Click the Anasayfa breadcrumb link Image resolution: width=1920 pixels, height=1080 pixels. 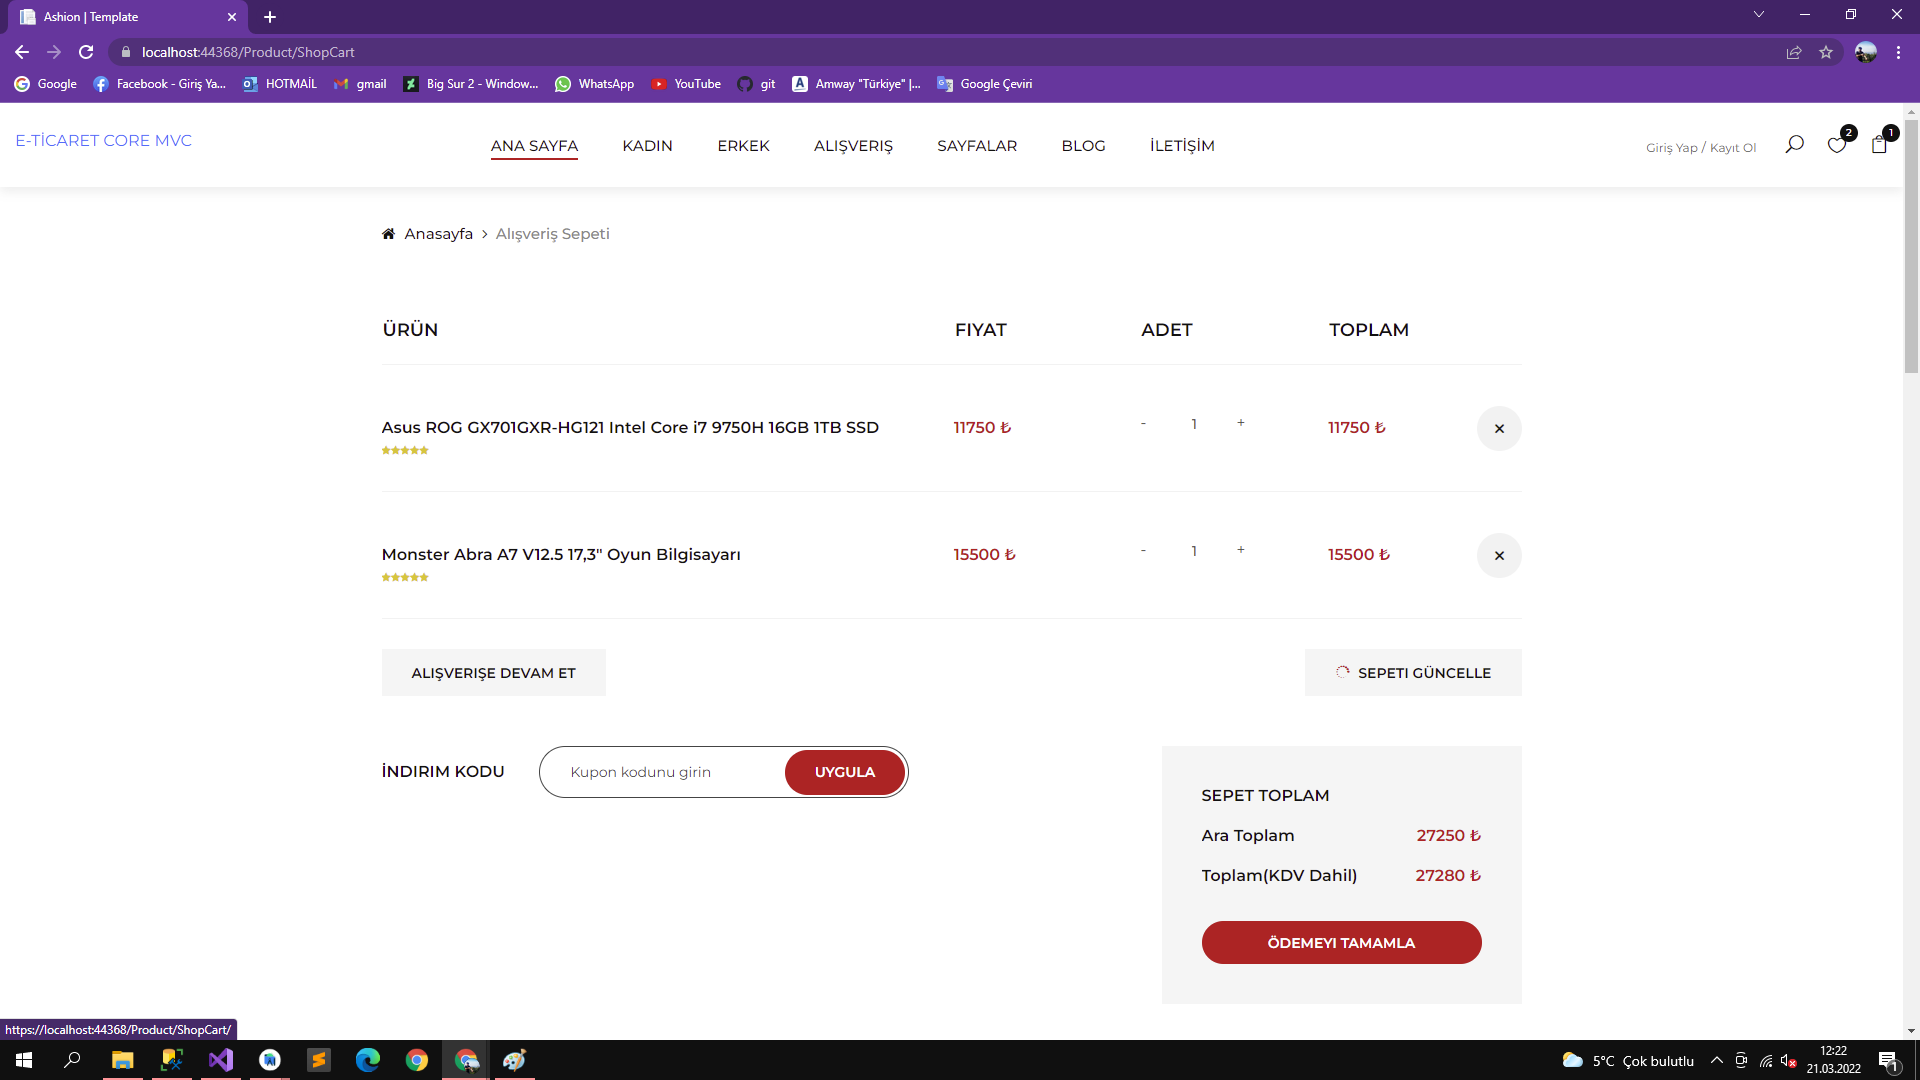[x=438, y=234]
